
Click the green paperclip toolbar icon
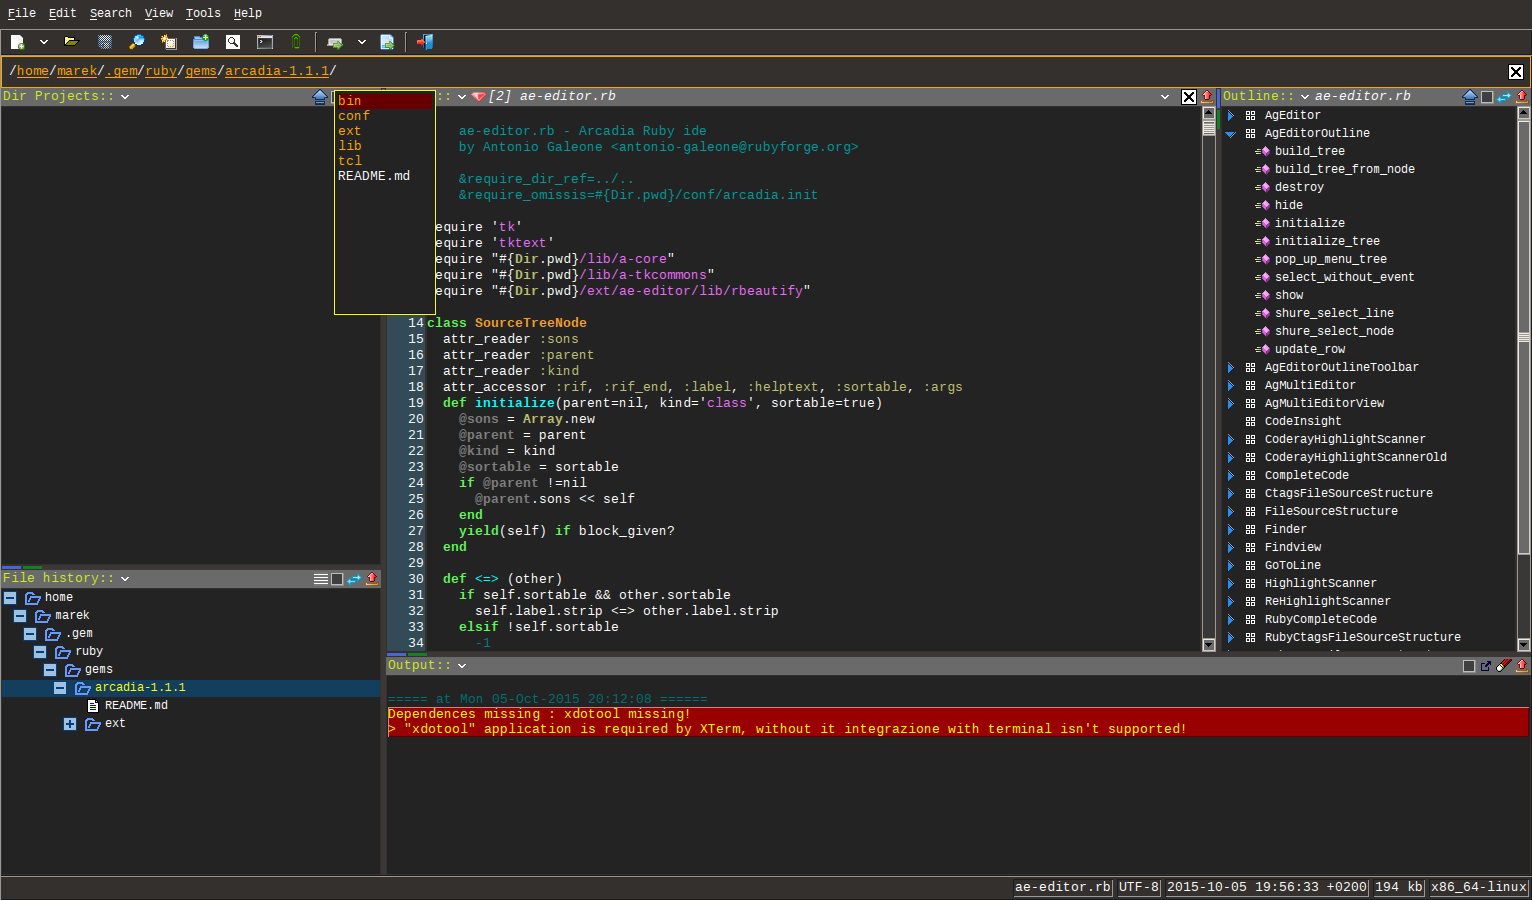coord(296,42)
